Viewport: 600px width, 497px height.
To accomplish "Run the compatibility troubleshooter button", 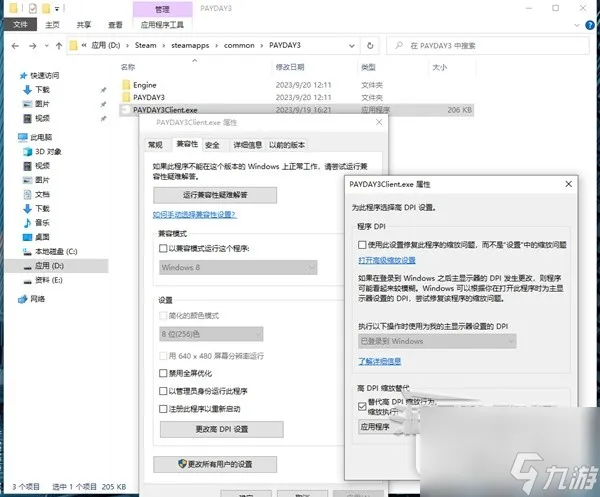I will [215, 195].
